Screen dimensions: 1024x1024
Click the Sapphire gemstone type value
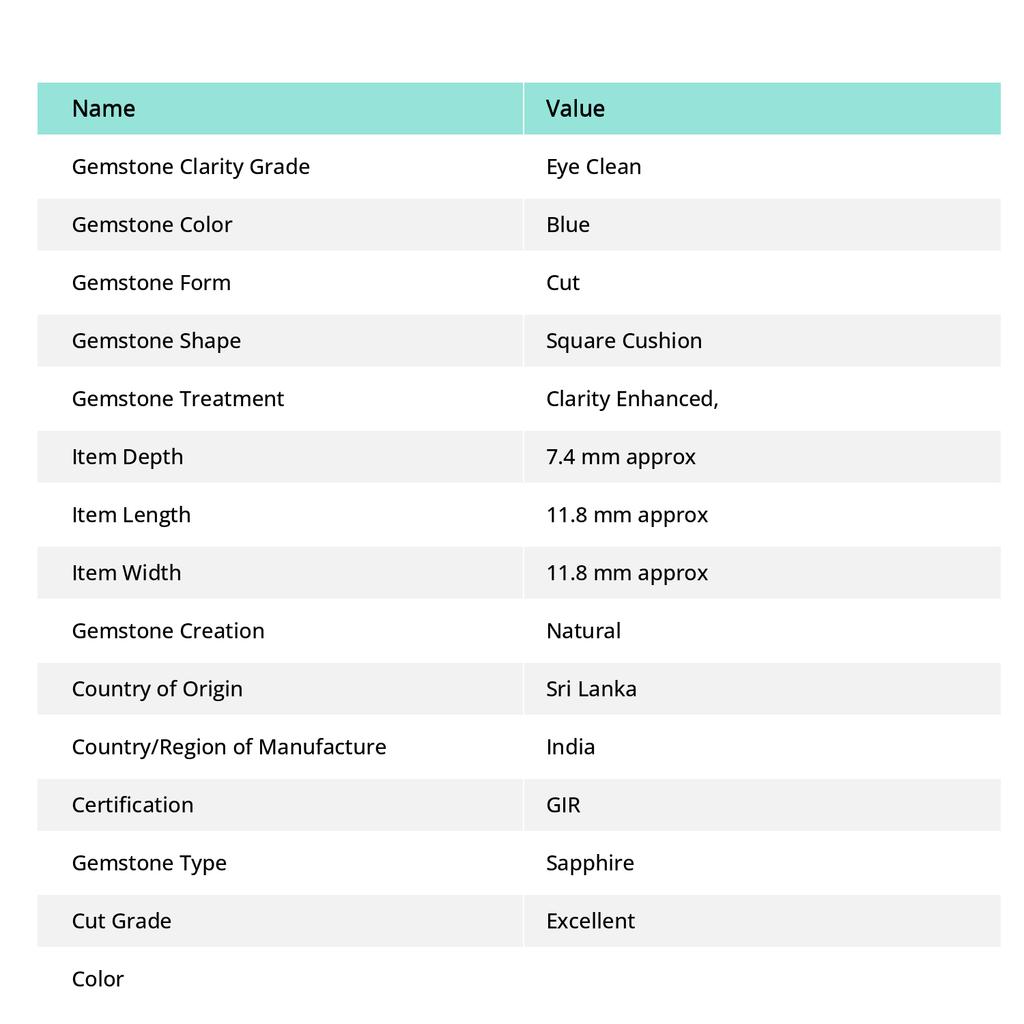coord(590,863)
